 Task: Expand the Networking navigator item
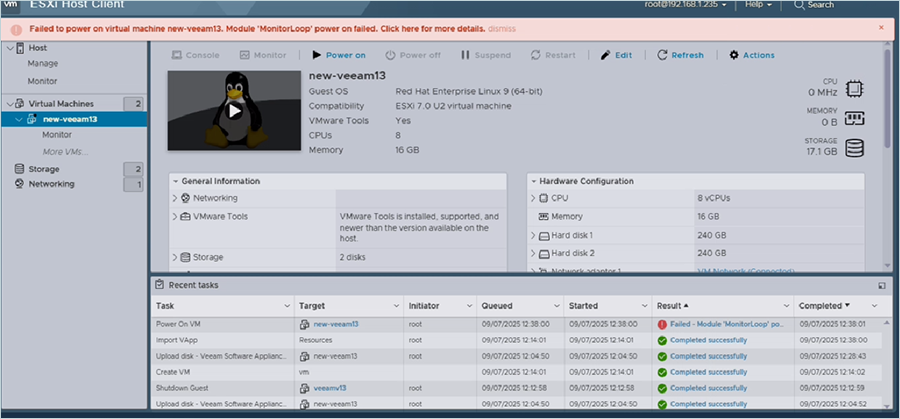click(x=50, y=184)
